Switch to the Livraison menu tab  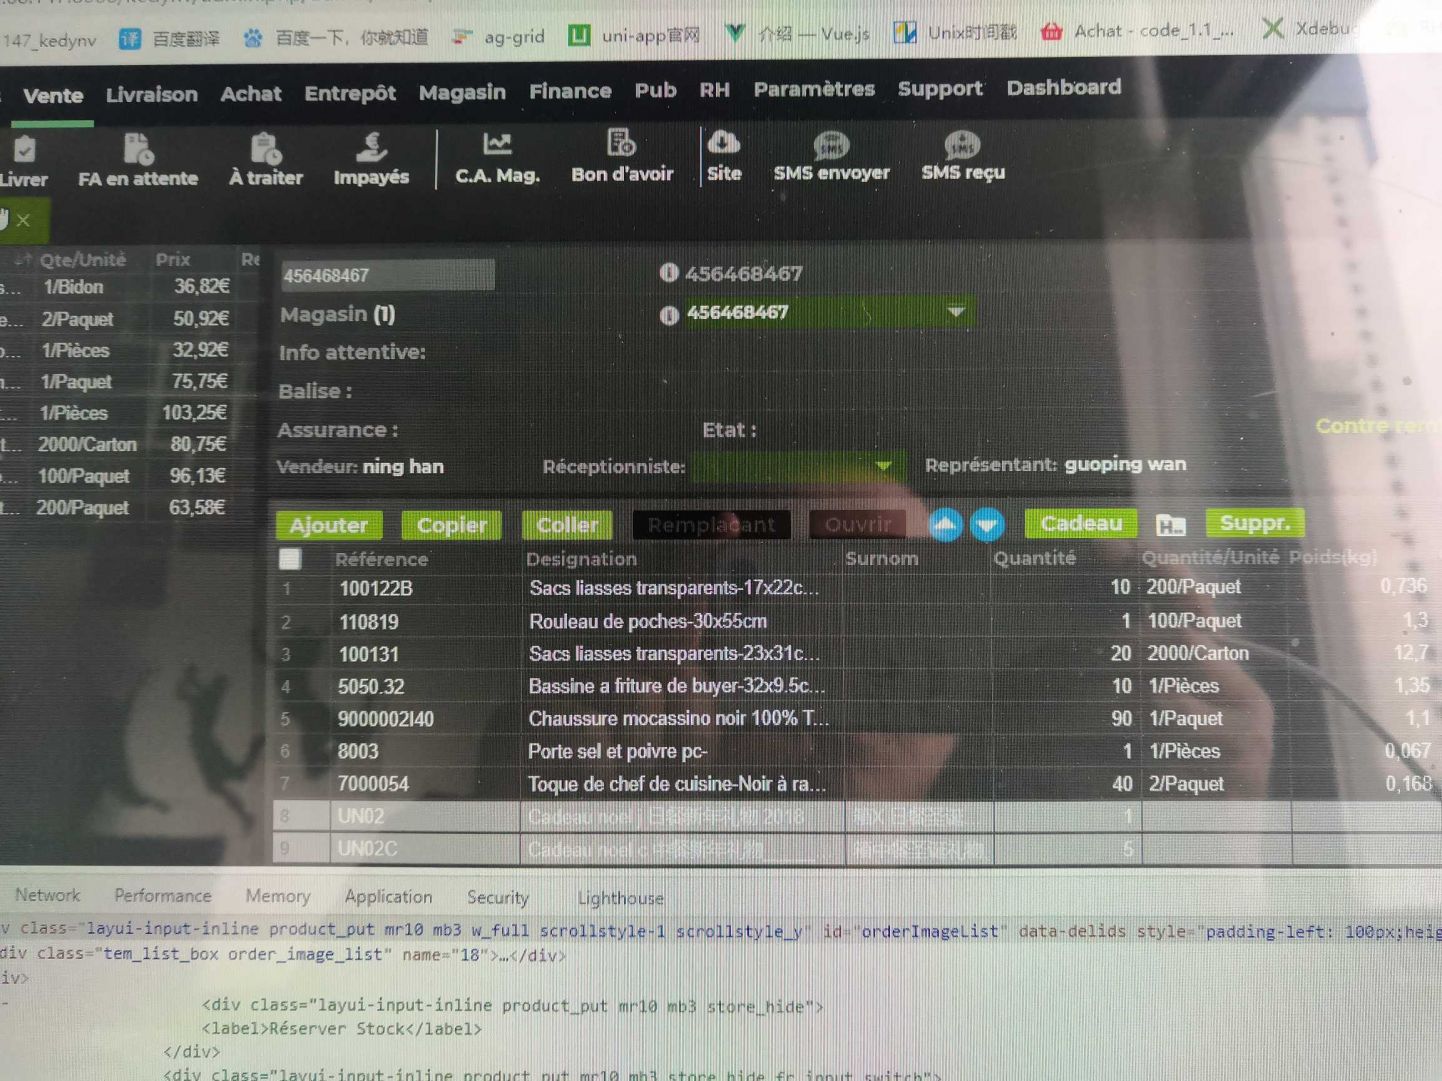pos(152,94)
